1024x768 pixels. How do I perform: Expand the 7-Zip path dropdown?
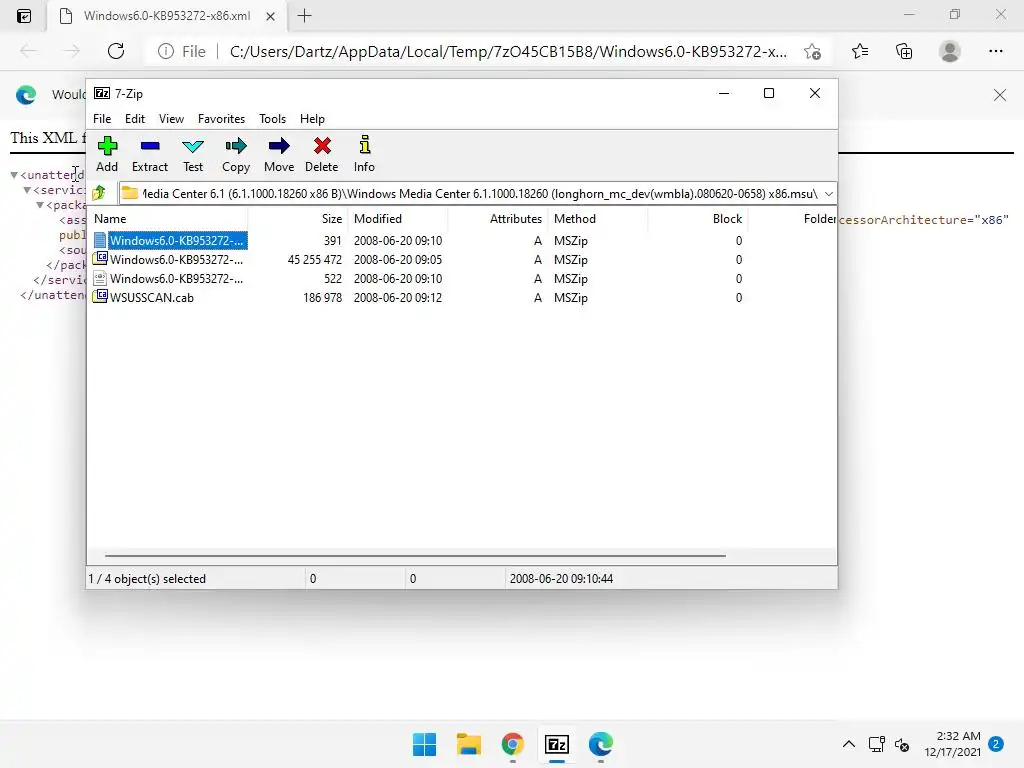tap(828, 194)
